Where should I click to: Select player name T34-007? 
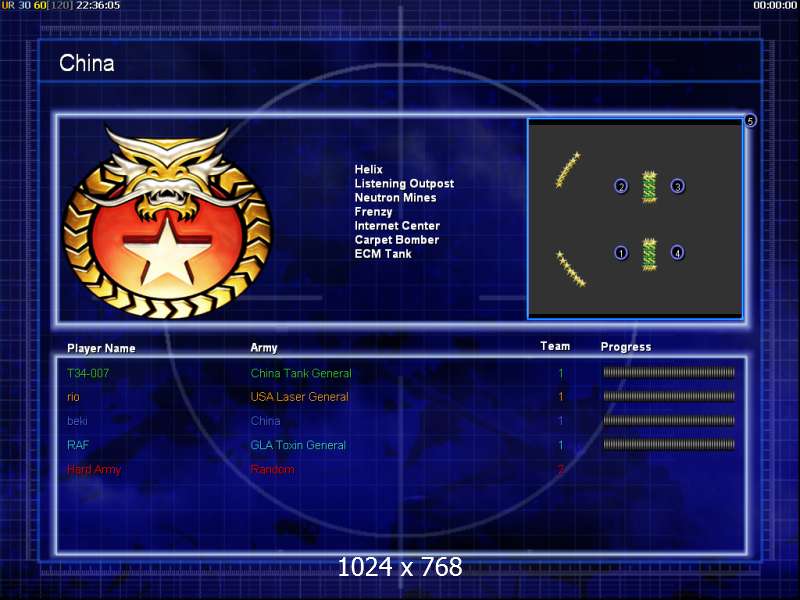coord(88,373)
